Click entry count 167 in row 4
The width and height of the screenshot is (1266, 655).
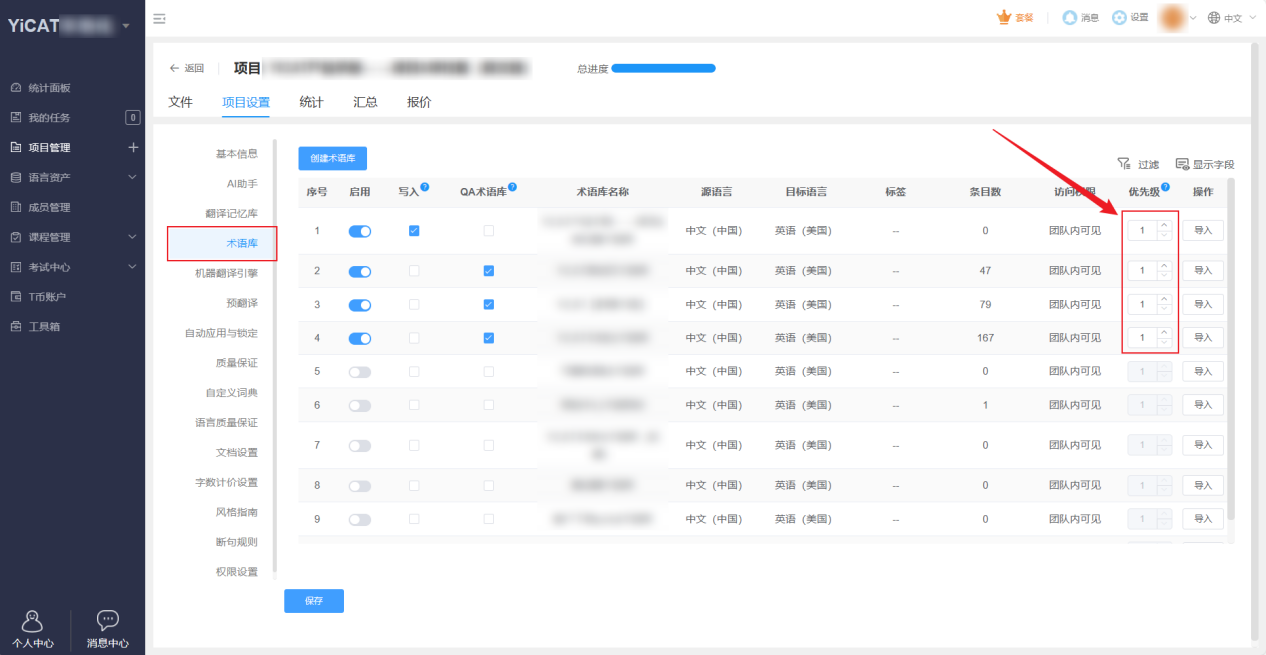click(986, 338)
